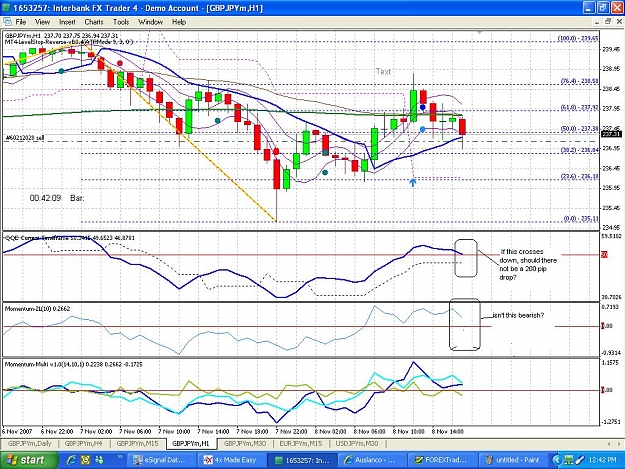Click the (23.6) Fibonacci level label

coord(579,176)
